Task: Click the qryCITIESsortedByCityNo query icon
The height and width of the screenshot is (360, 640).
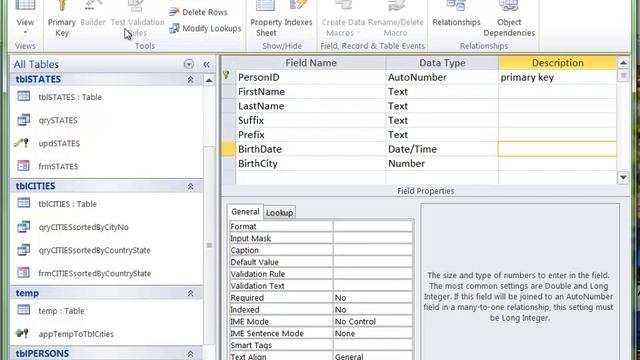Action: pyautogui.click(x=24, y=227)
